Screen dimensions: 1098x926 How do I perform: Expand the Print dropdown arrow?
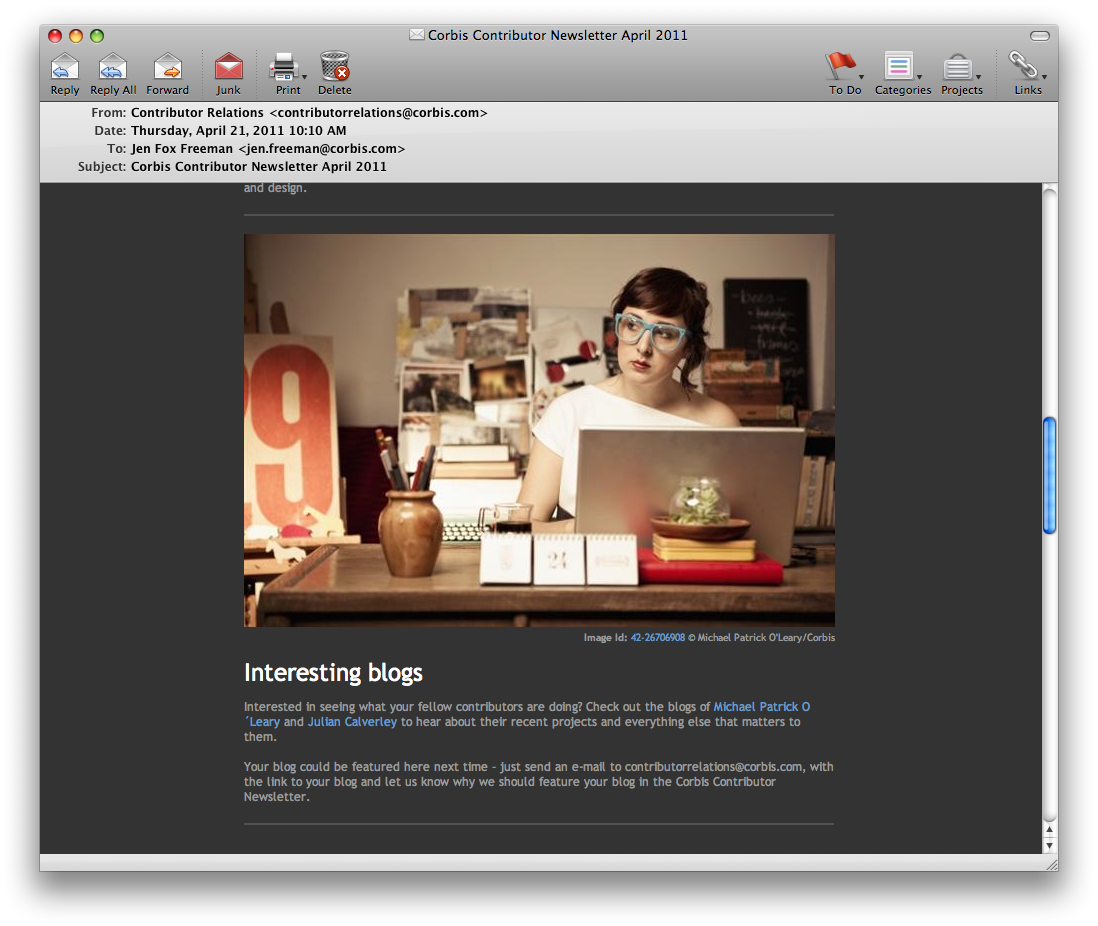tap(304, 77)
